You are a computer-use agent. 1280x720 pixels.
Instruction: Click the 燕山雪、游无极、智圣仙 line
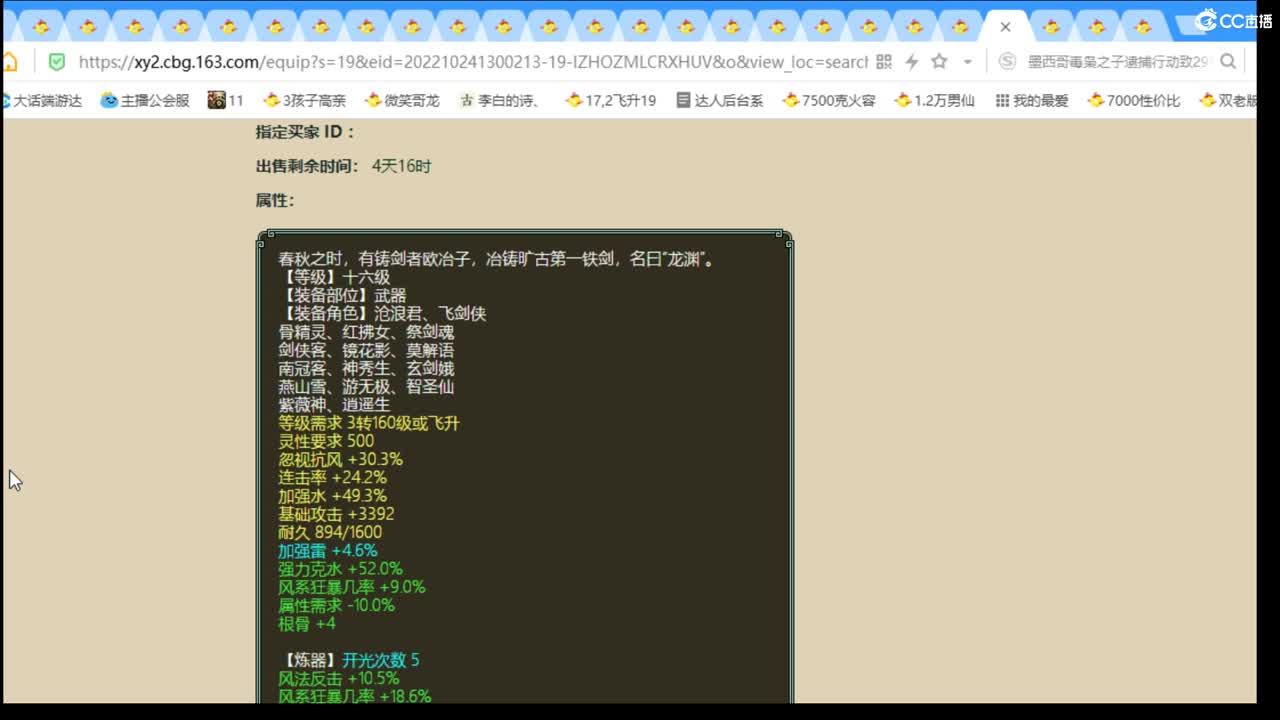point(366,387)
